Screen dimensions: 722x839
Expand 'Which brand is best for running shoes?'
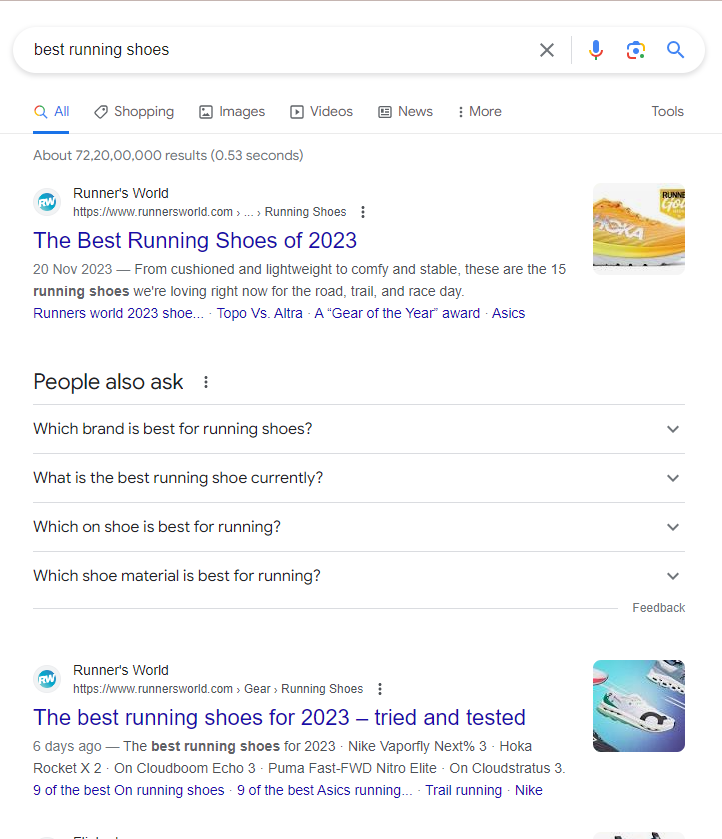pyautogui.click(x=672, y=429)
